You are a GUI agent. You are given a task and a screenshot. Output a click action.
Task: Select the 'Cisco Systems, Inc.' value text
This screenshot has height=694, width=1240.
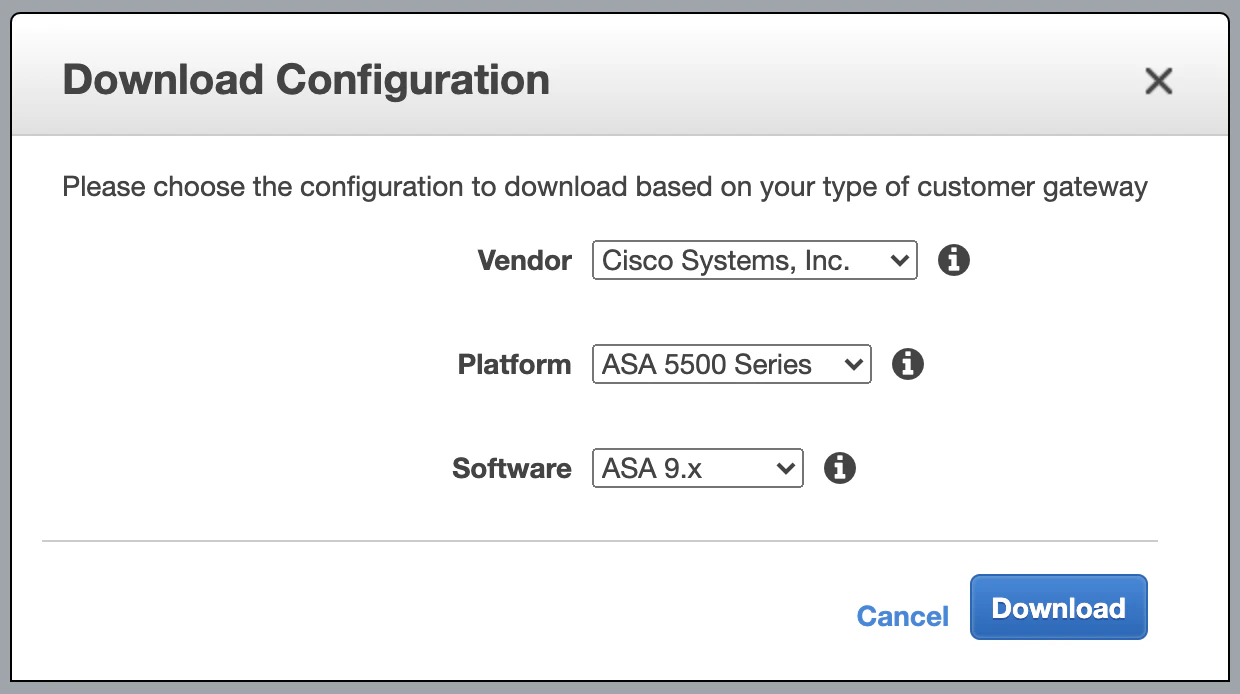(x=726, y=261)
